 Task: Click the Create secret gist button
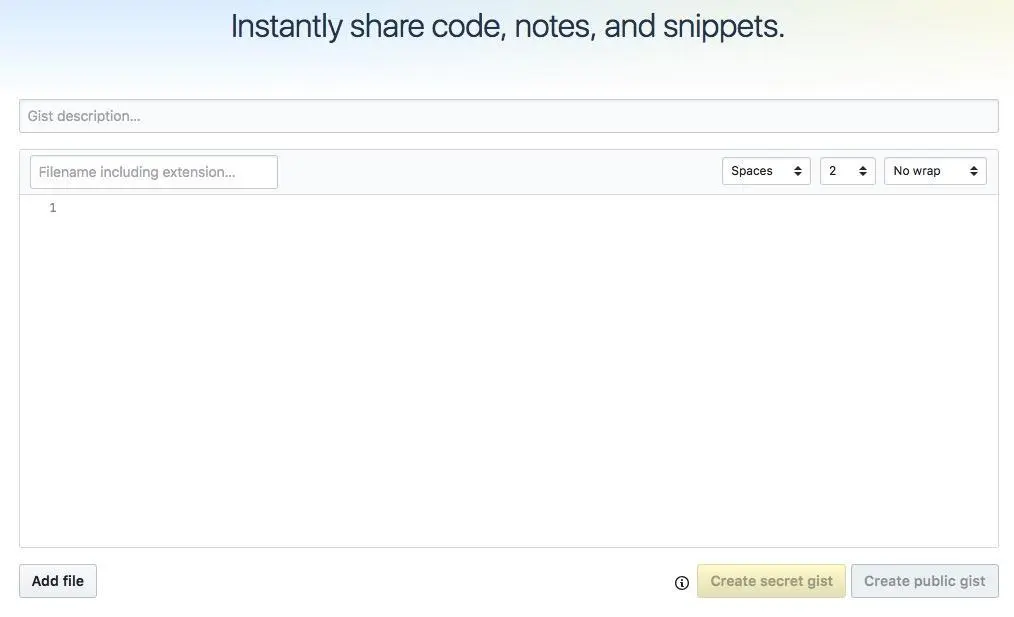771,581
